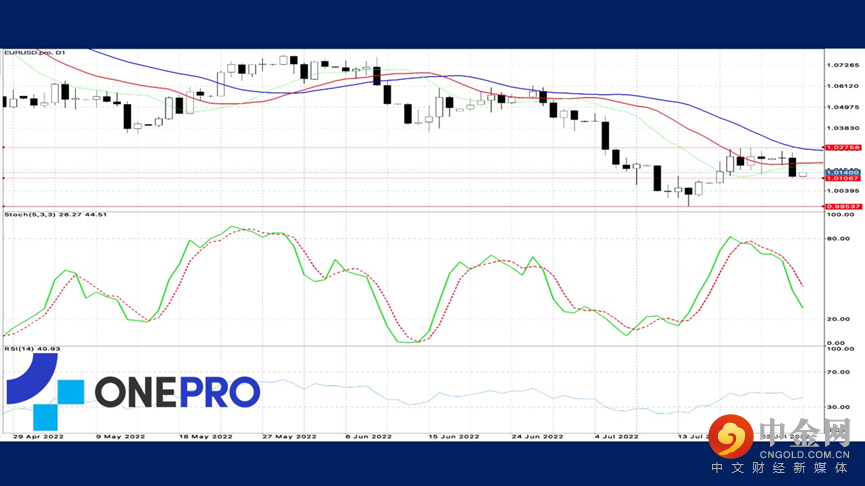
Task: Click the 6 Jun 2022 date label
Action: click(x=369, y=436)
